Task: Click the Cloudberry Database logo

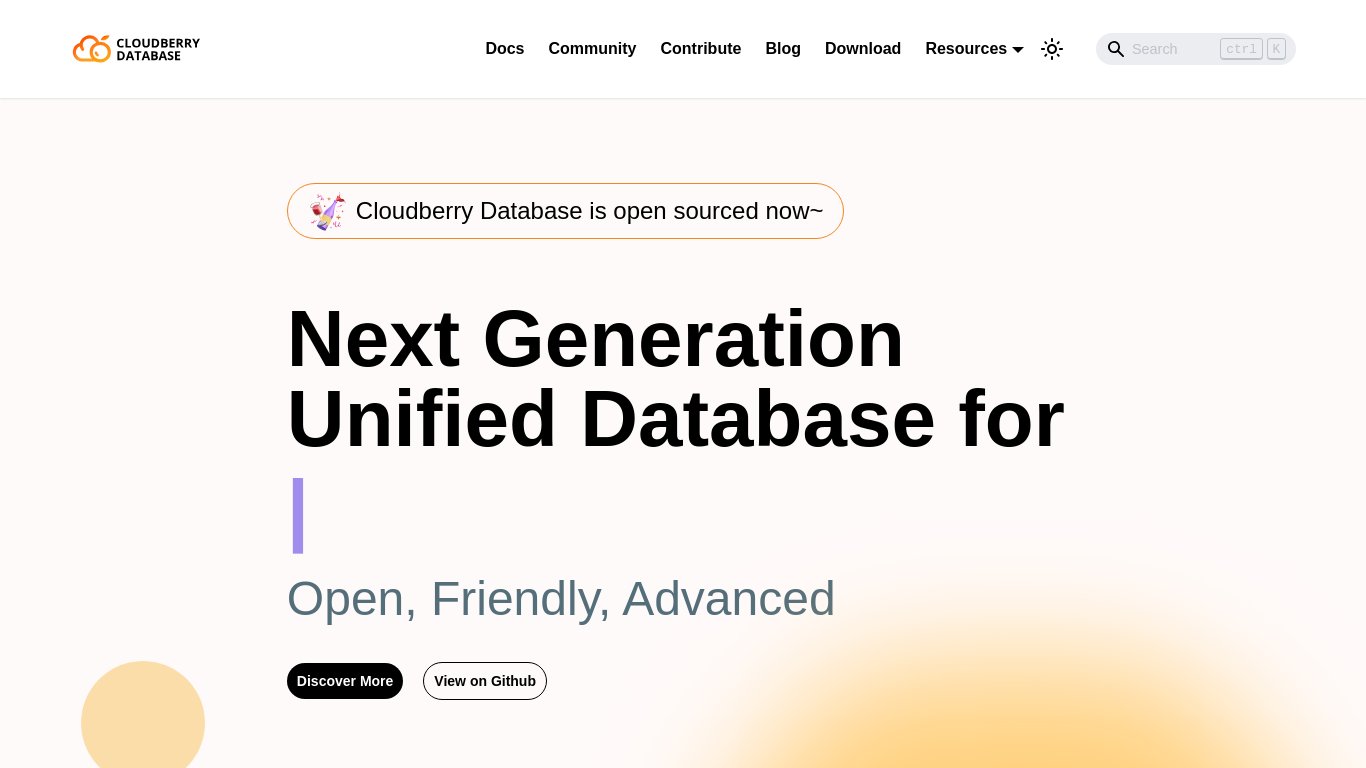Action: coord(136,49)
